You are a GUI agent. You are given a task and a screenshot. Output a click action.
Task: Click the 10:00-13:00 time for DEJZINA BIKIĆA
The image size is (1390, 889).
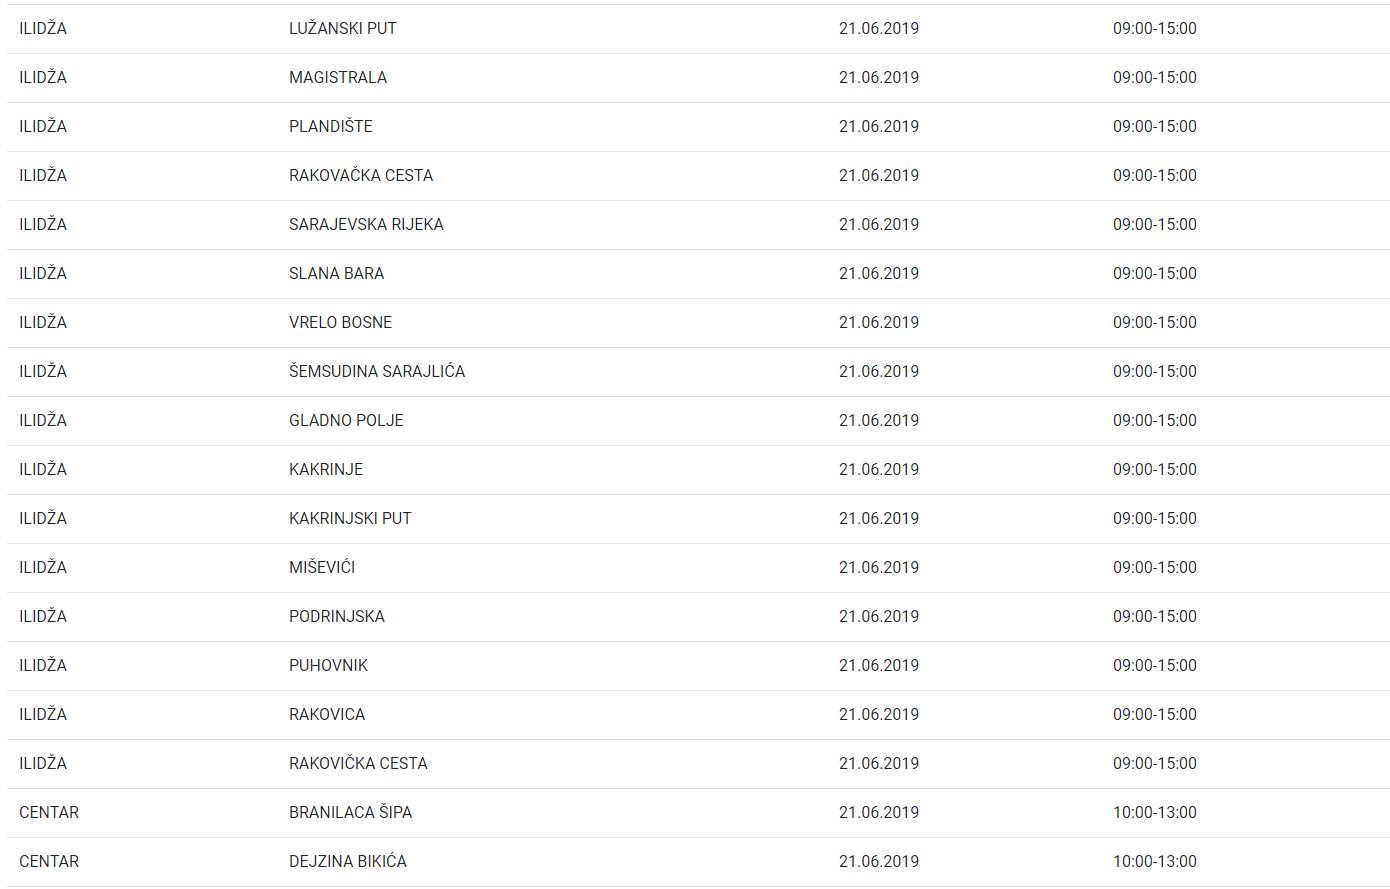pyautogui.click(x=1154, y=861)
